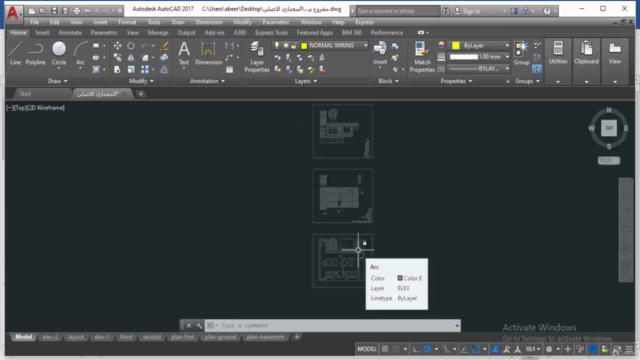Click the Erase tool icon
The height and width of the screenshot is (360, 640).
coord(164,46)
